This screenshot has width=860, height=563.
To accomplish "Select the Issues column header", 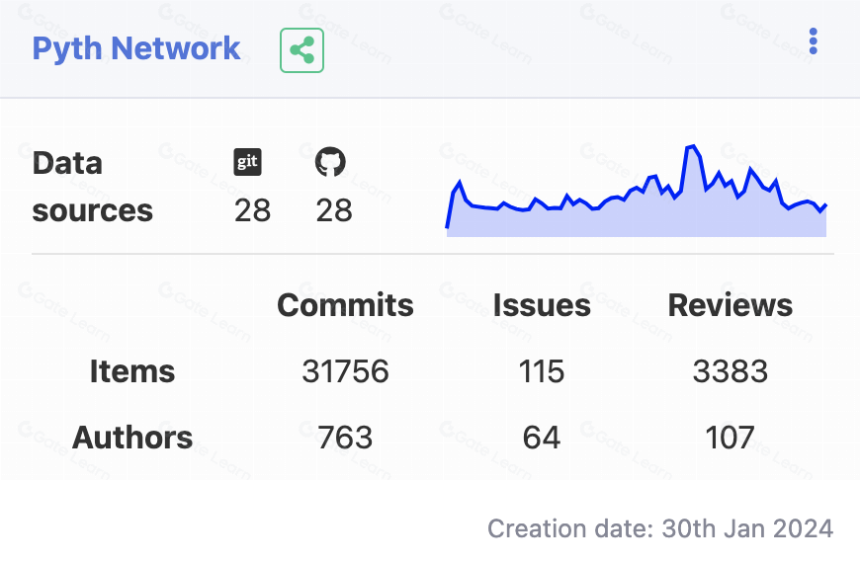I will coord(541,305).
